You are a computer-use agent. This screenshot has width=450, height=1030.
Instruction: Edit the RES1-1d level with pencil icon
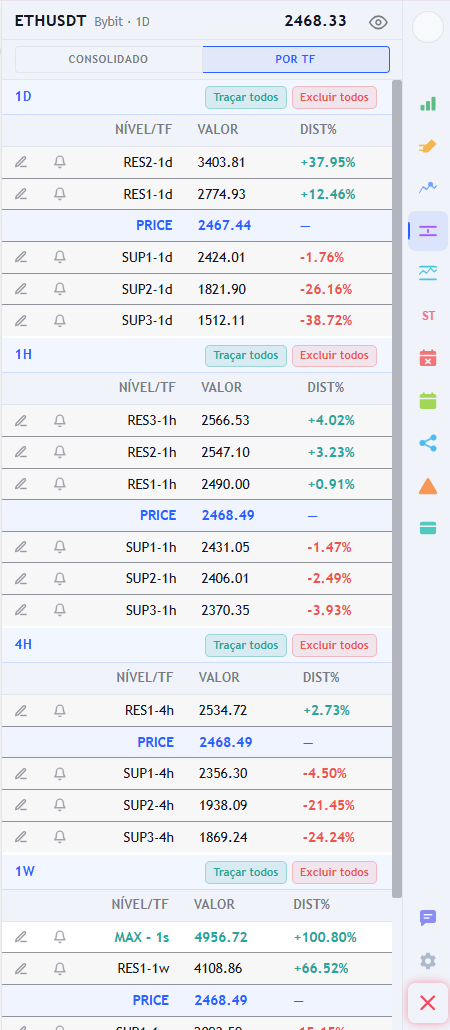21,194
